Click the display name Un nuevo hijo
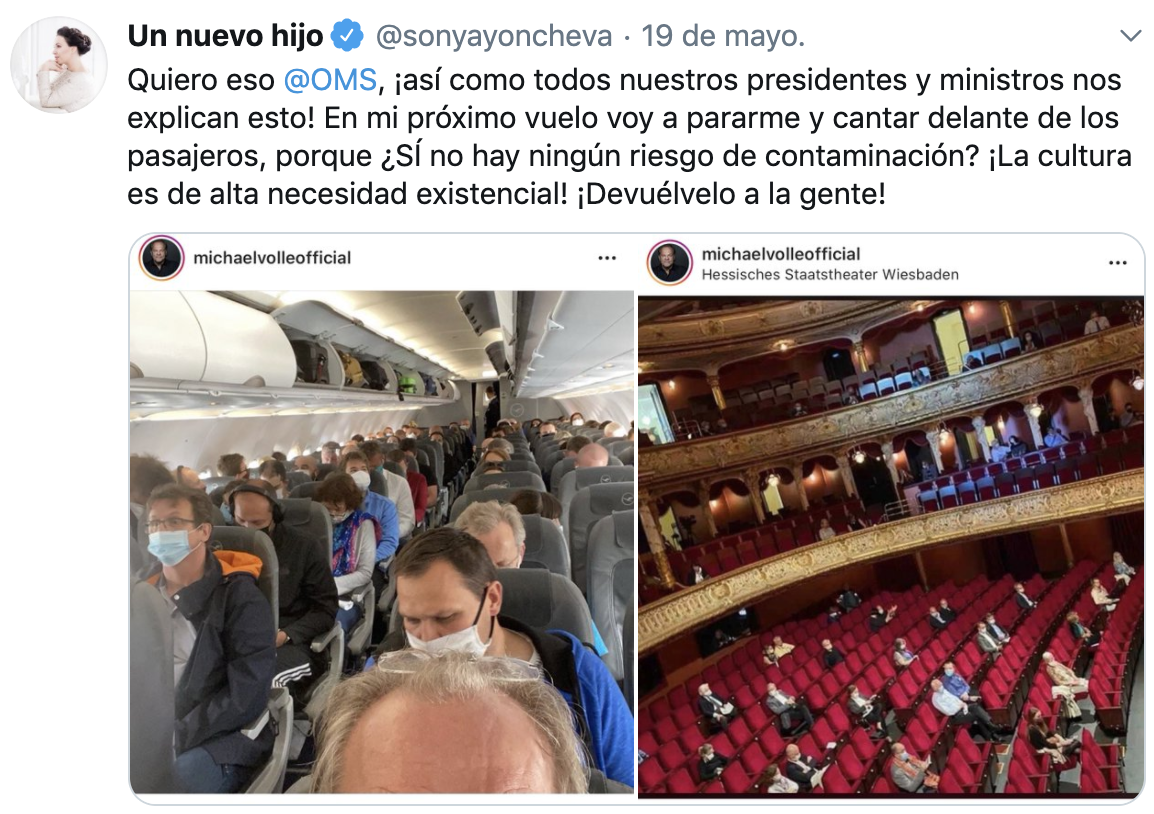The image size is (1154, 814). pyautogui.click(x=225, y=35)
